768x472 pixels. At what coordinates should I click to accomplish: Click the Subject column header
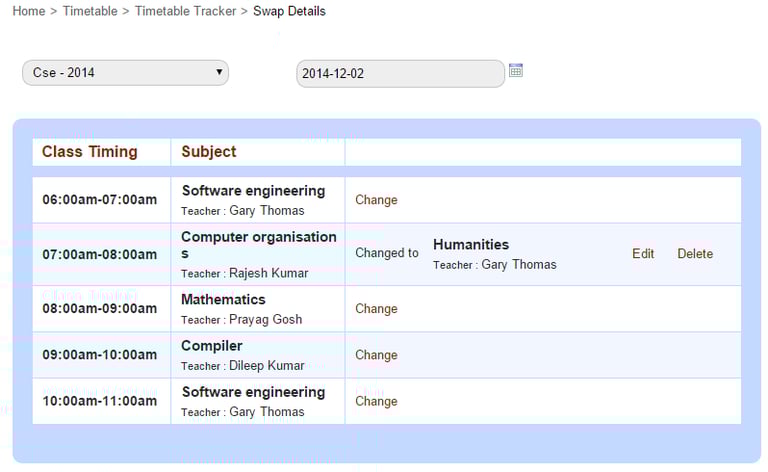click(209, 152)
